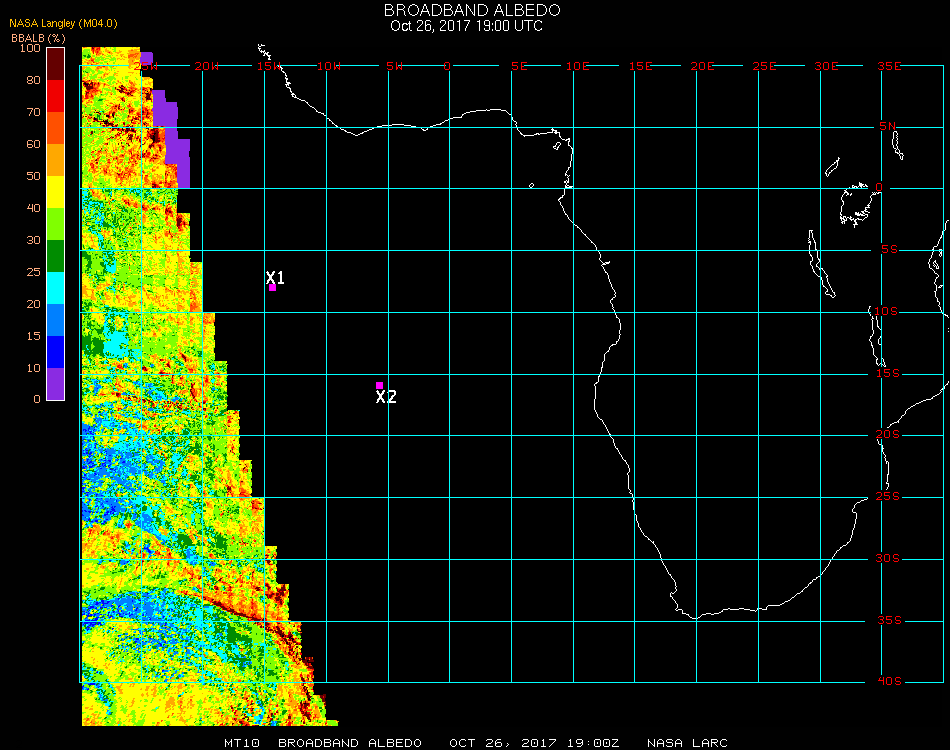Click the purple data patch near 20W
The height and width of the screenshot is (750, 950).
[x=172, y=135]
